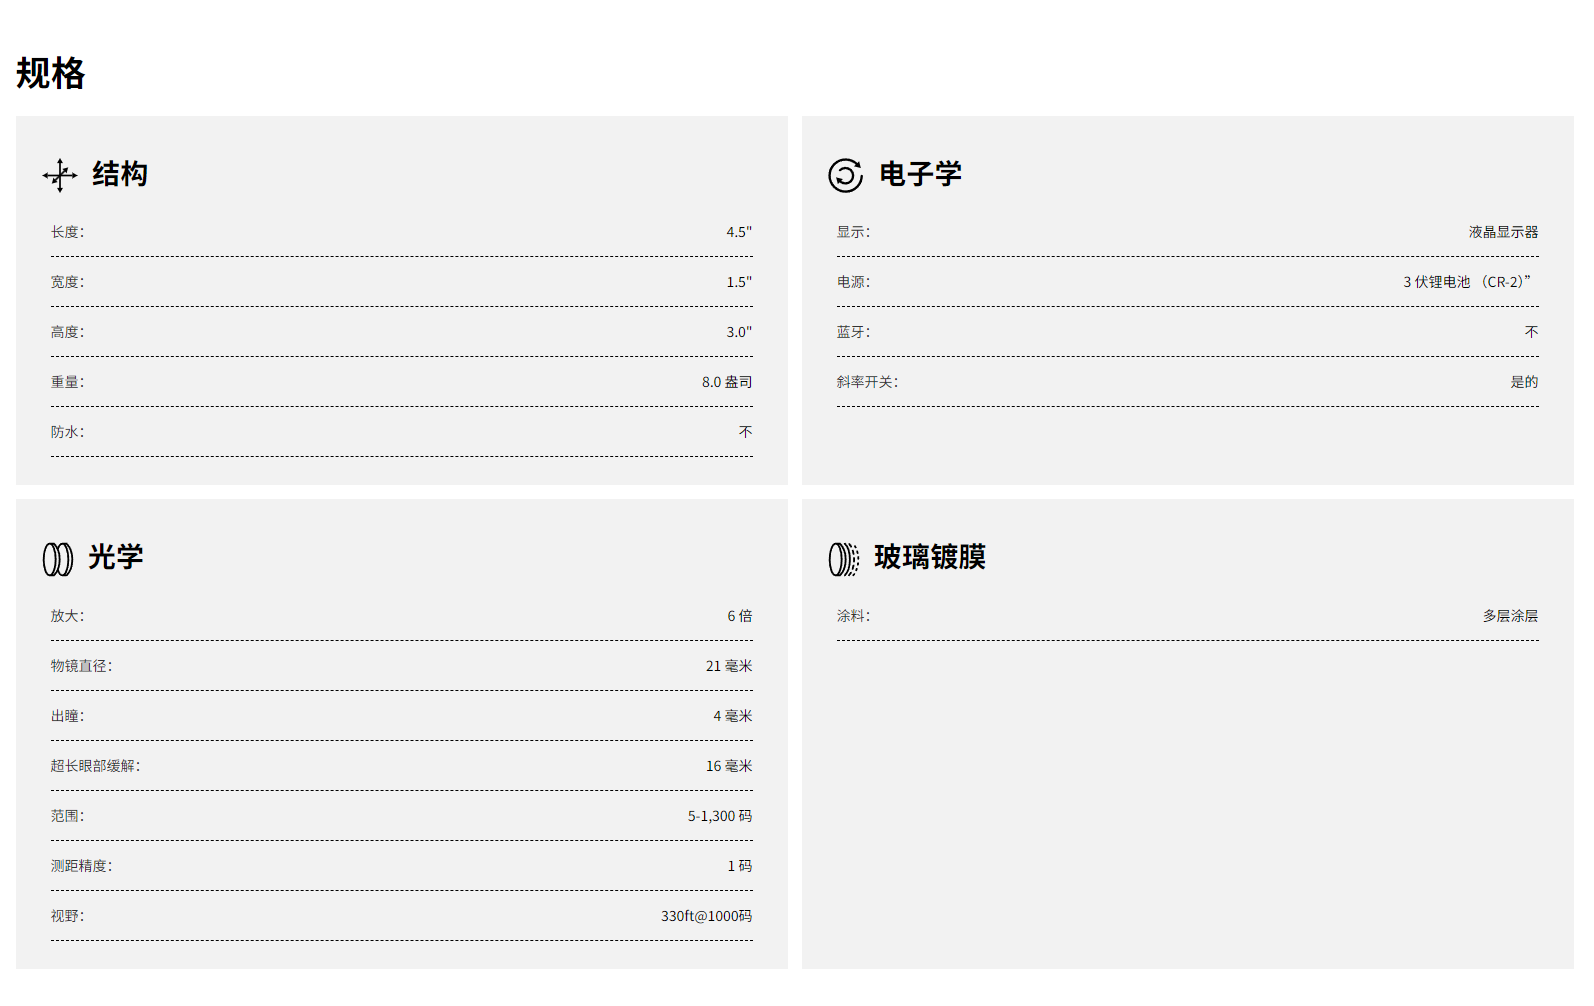1594x1006 pixels.
Task: Select the 6 倍 magnification value
Action: coord(740,616)
